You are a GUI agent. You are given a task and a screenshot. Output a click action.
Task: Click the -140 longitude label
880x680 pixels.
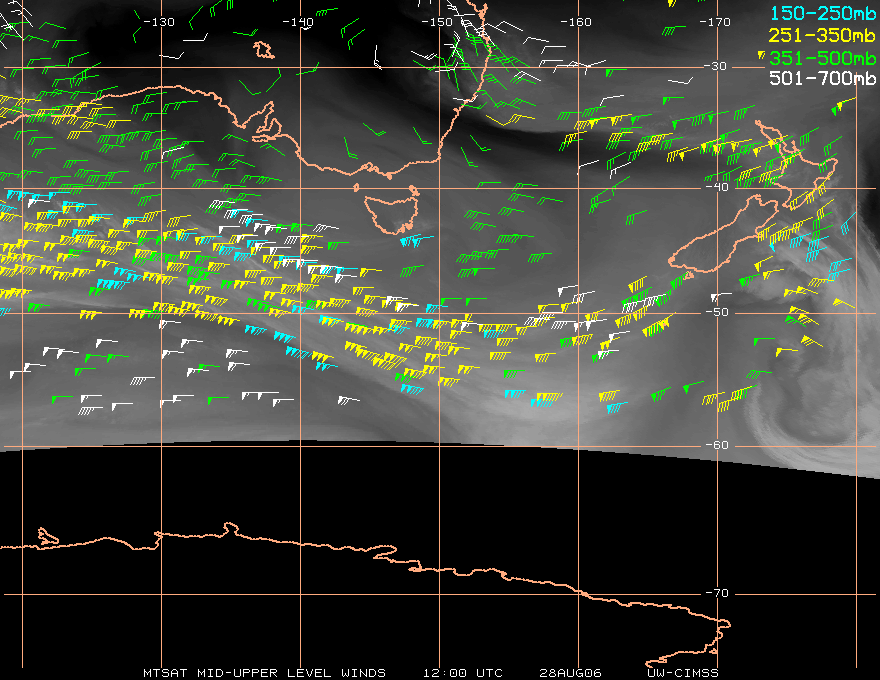coord(297,22)
